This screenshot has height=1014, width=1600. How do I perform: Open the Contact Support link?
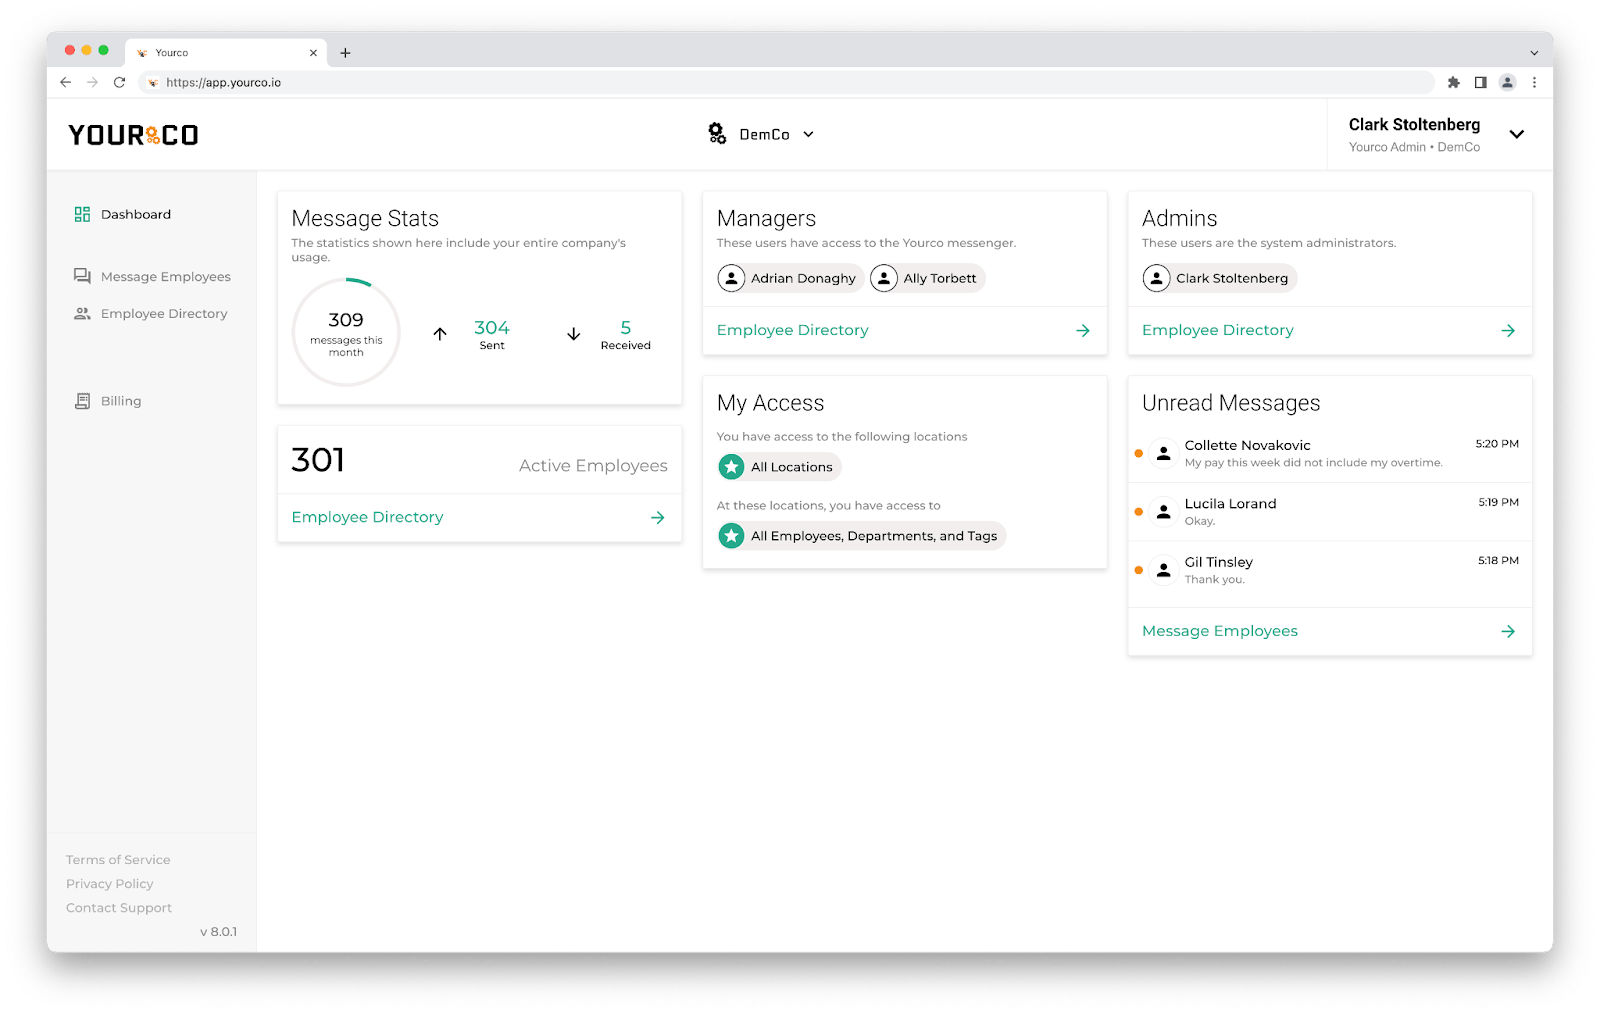tap(119, 908)
